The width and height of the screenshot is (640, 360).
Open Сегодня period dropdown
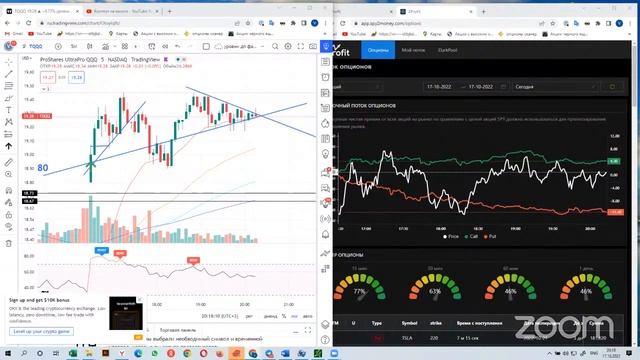click(x=555, y=87)
